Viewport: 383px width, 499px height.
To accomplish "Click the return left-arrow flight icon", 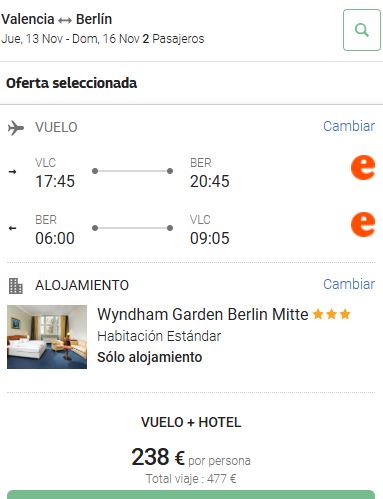I will 12,228.
